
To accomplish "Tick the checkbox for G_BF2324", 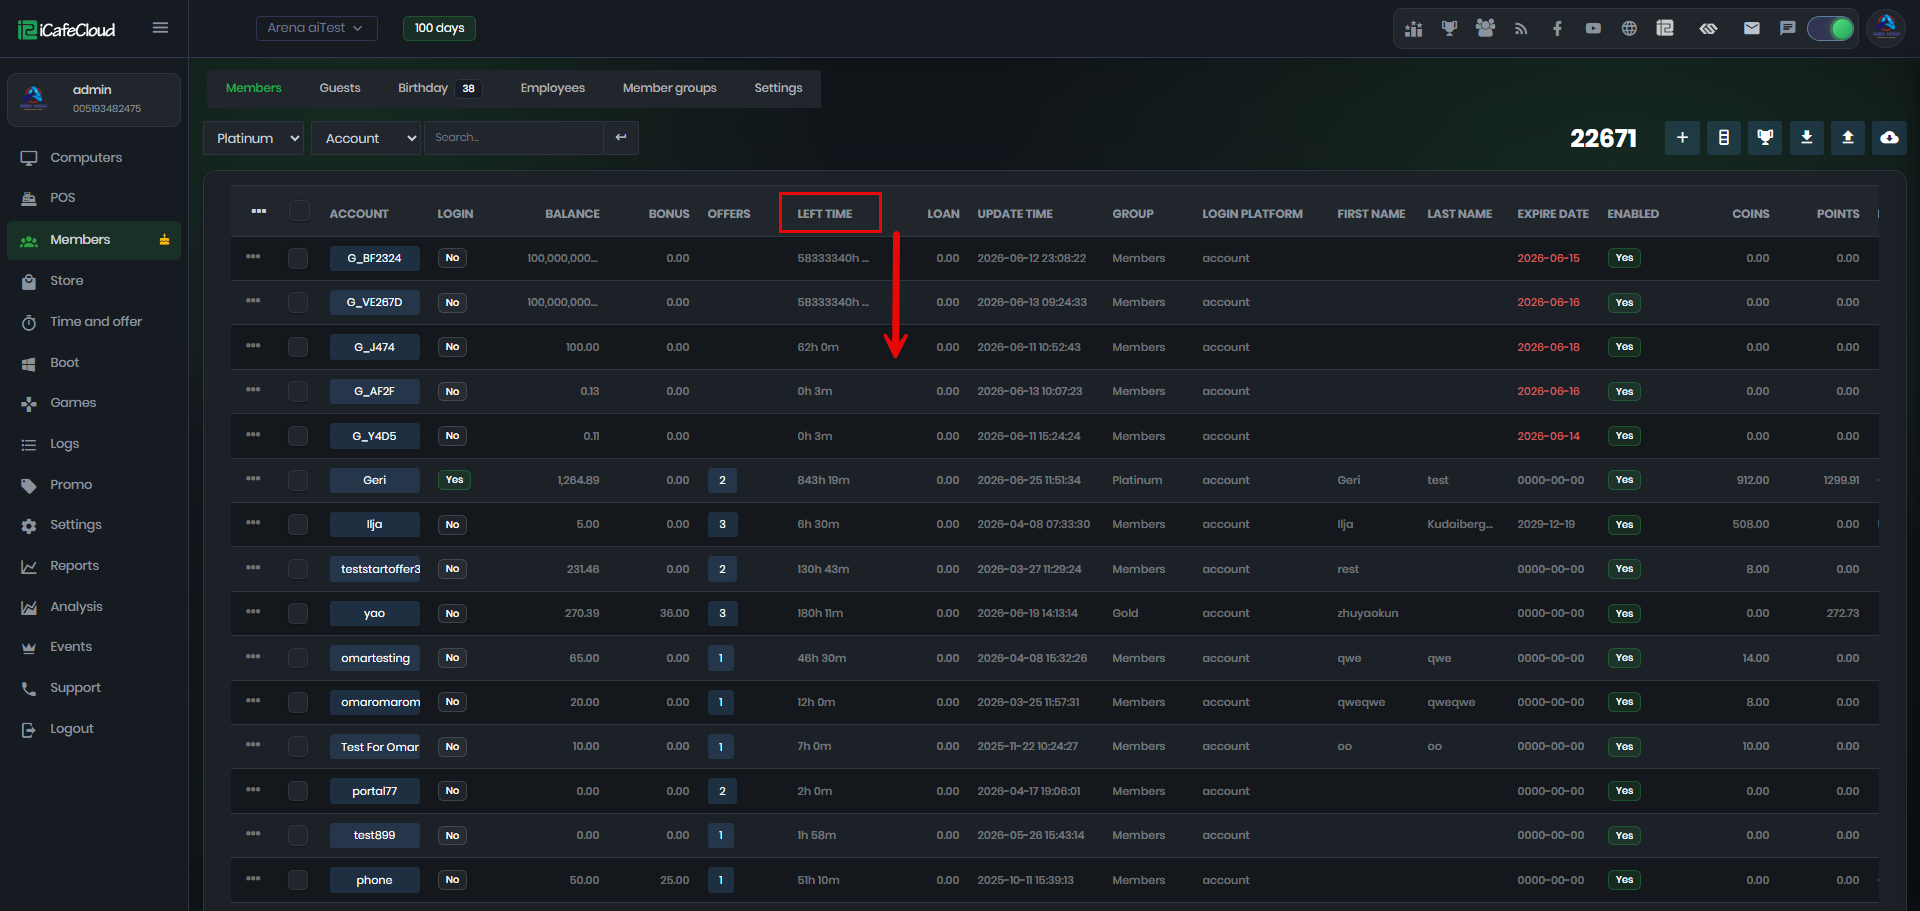I will 298,258.
